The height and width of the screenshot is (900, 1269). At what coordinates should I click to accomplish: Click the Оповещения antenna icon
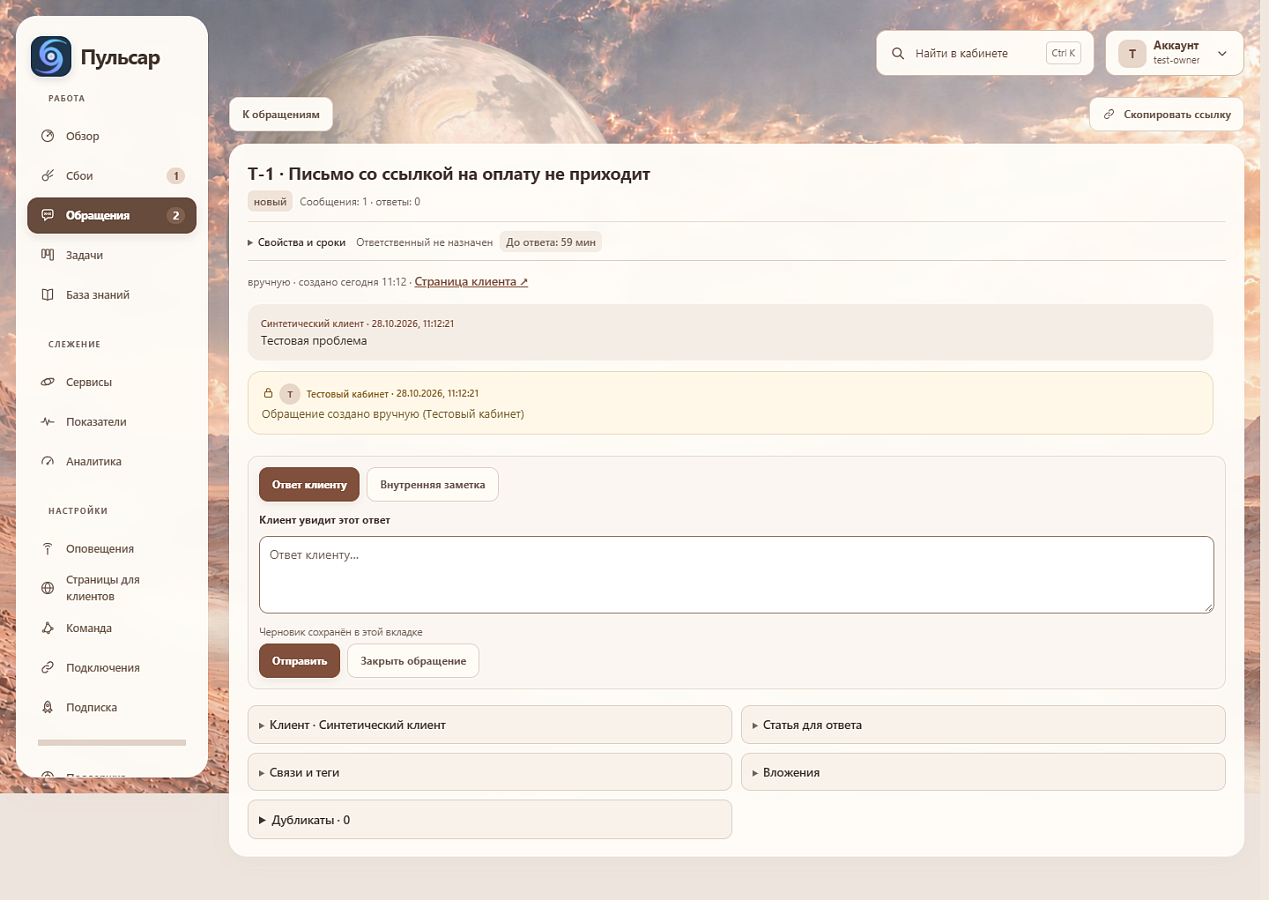click(x=47, y=549)
